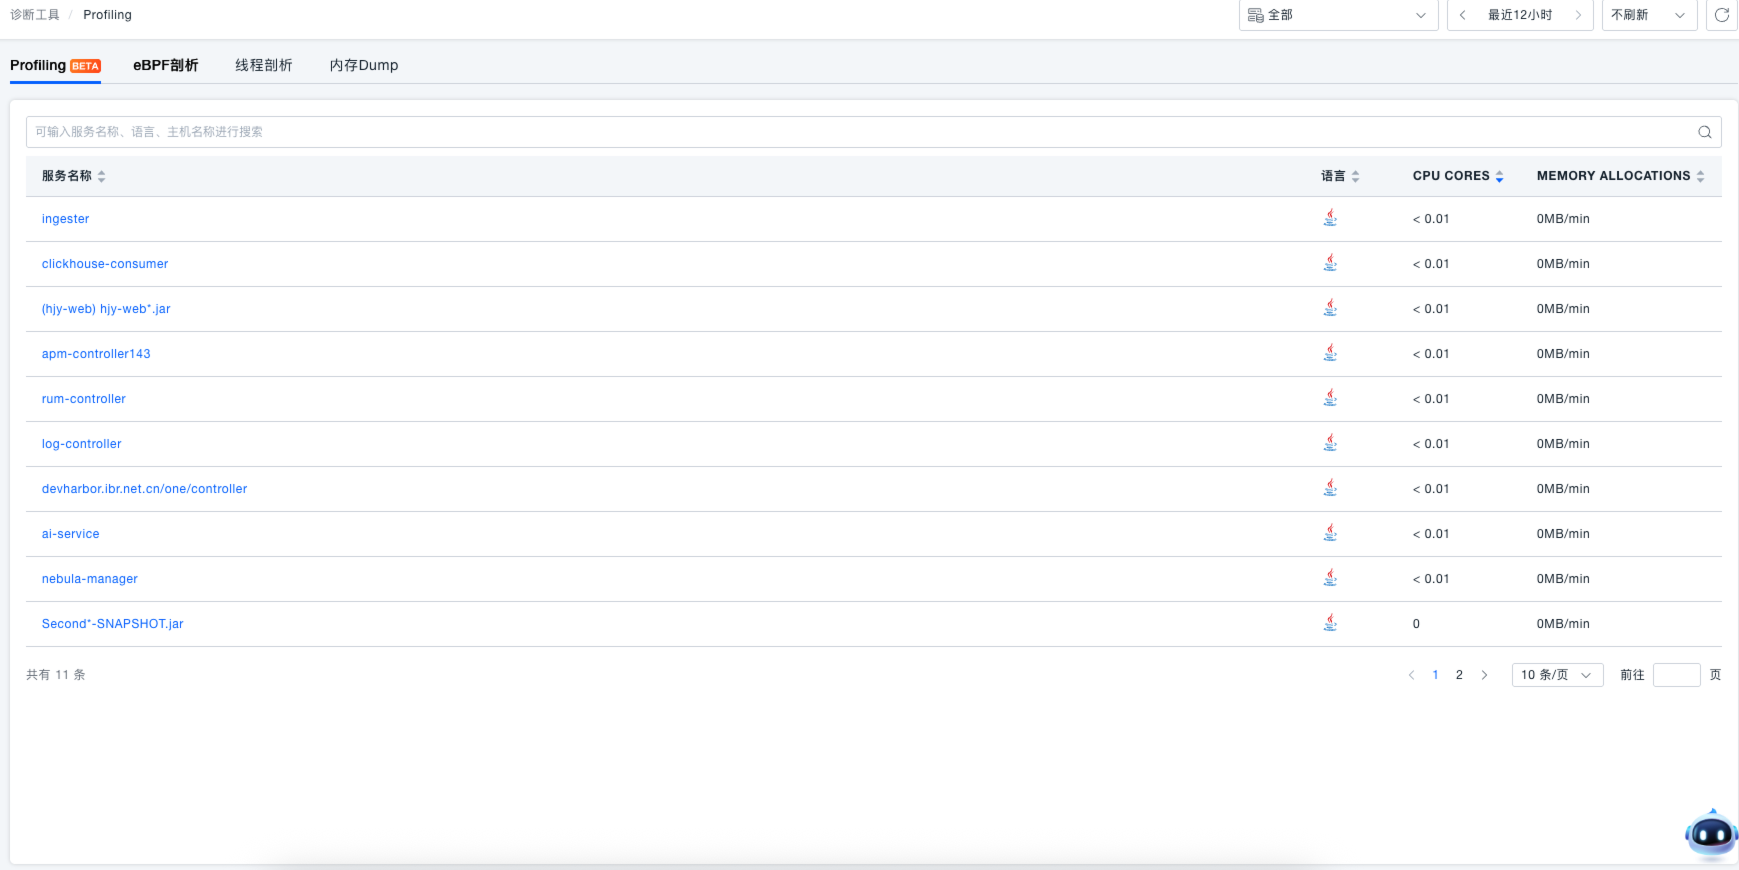
Task: Open the chatbot assistant robot icon
Action: 1710,833
